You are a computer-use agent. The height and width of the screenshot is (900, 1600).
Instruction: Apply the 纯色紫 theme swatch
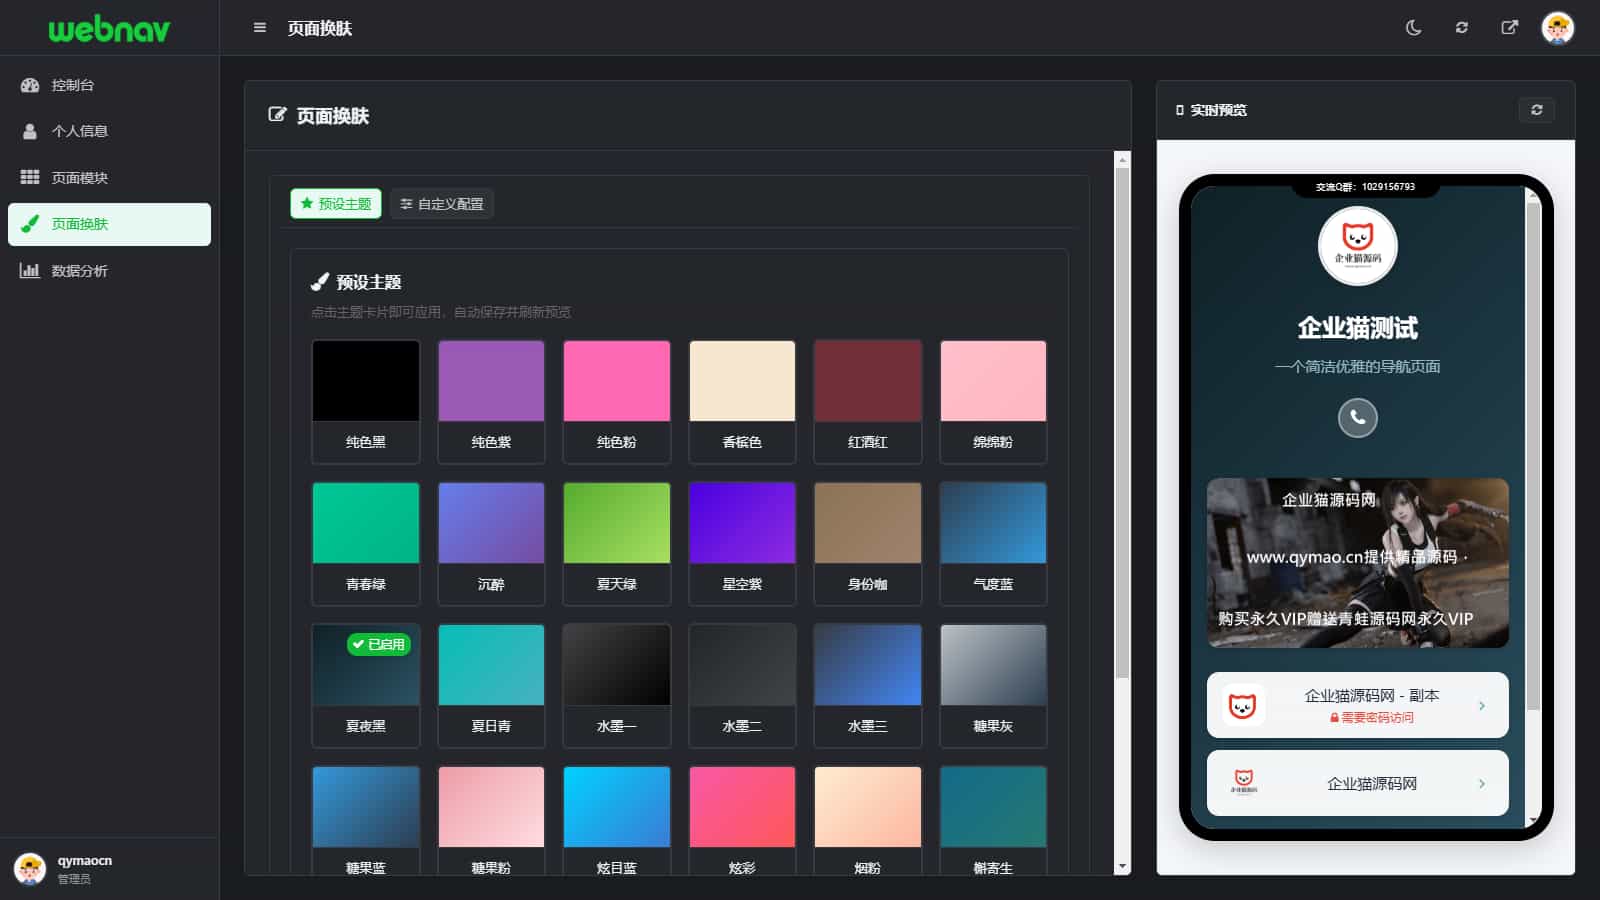491,401
